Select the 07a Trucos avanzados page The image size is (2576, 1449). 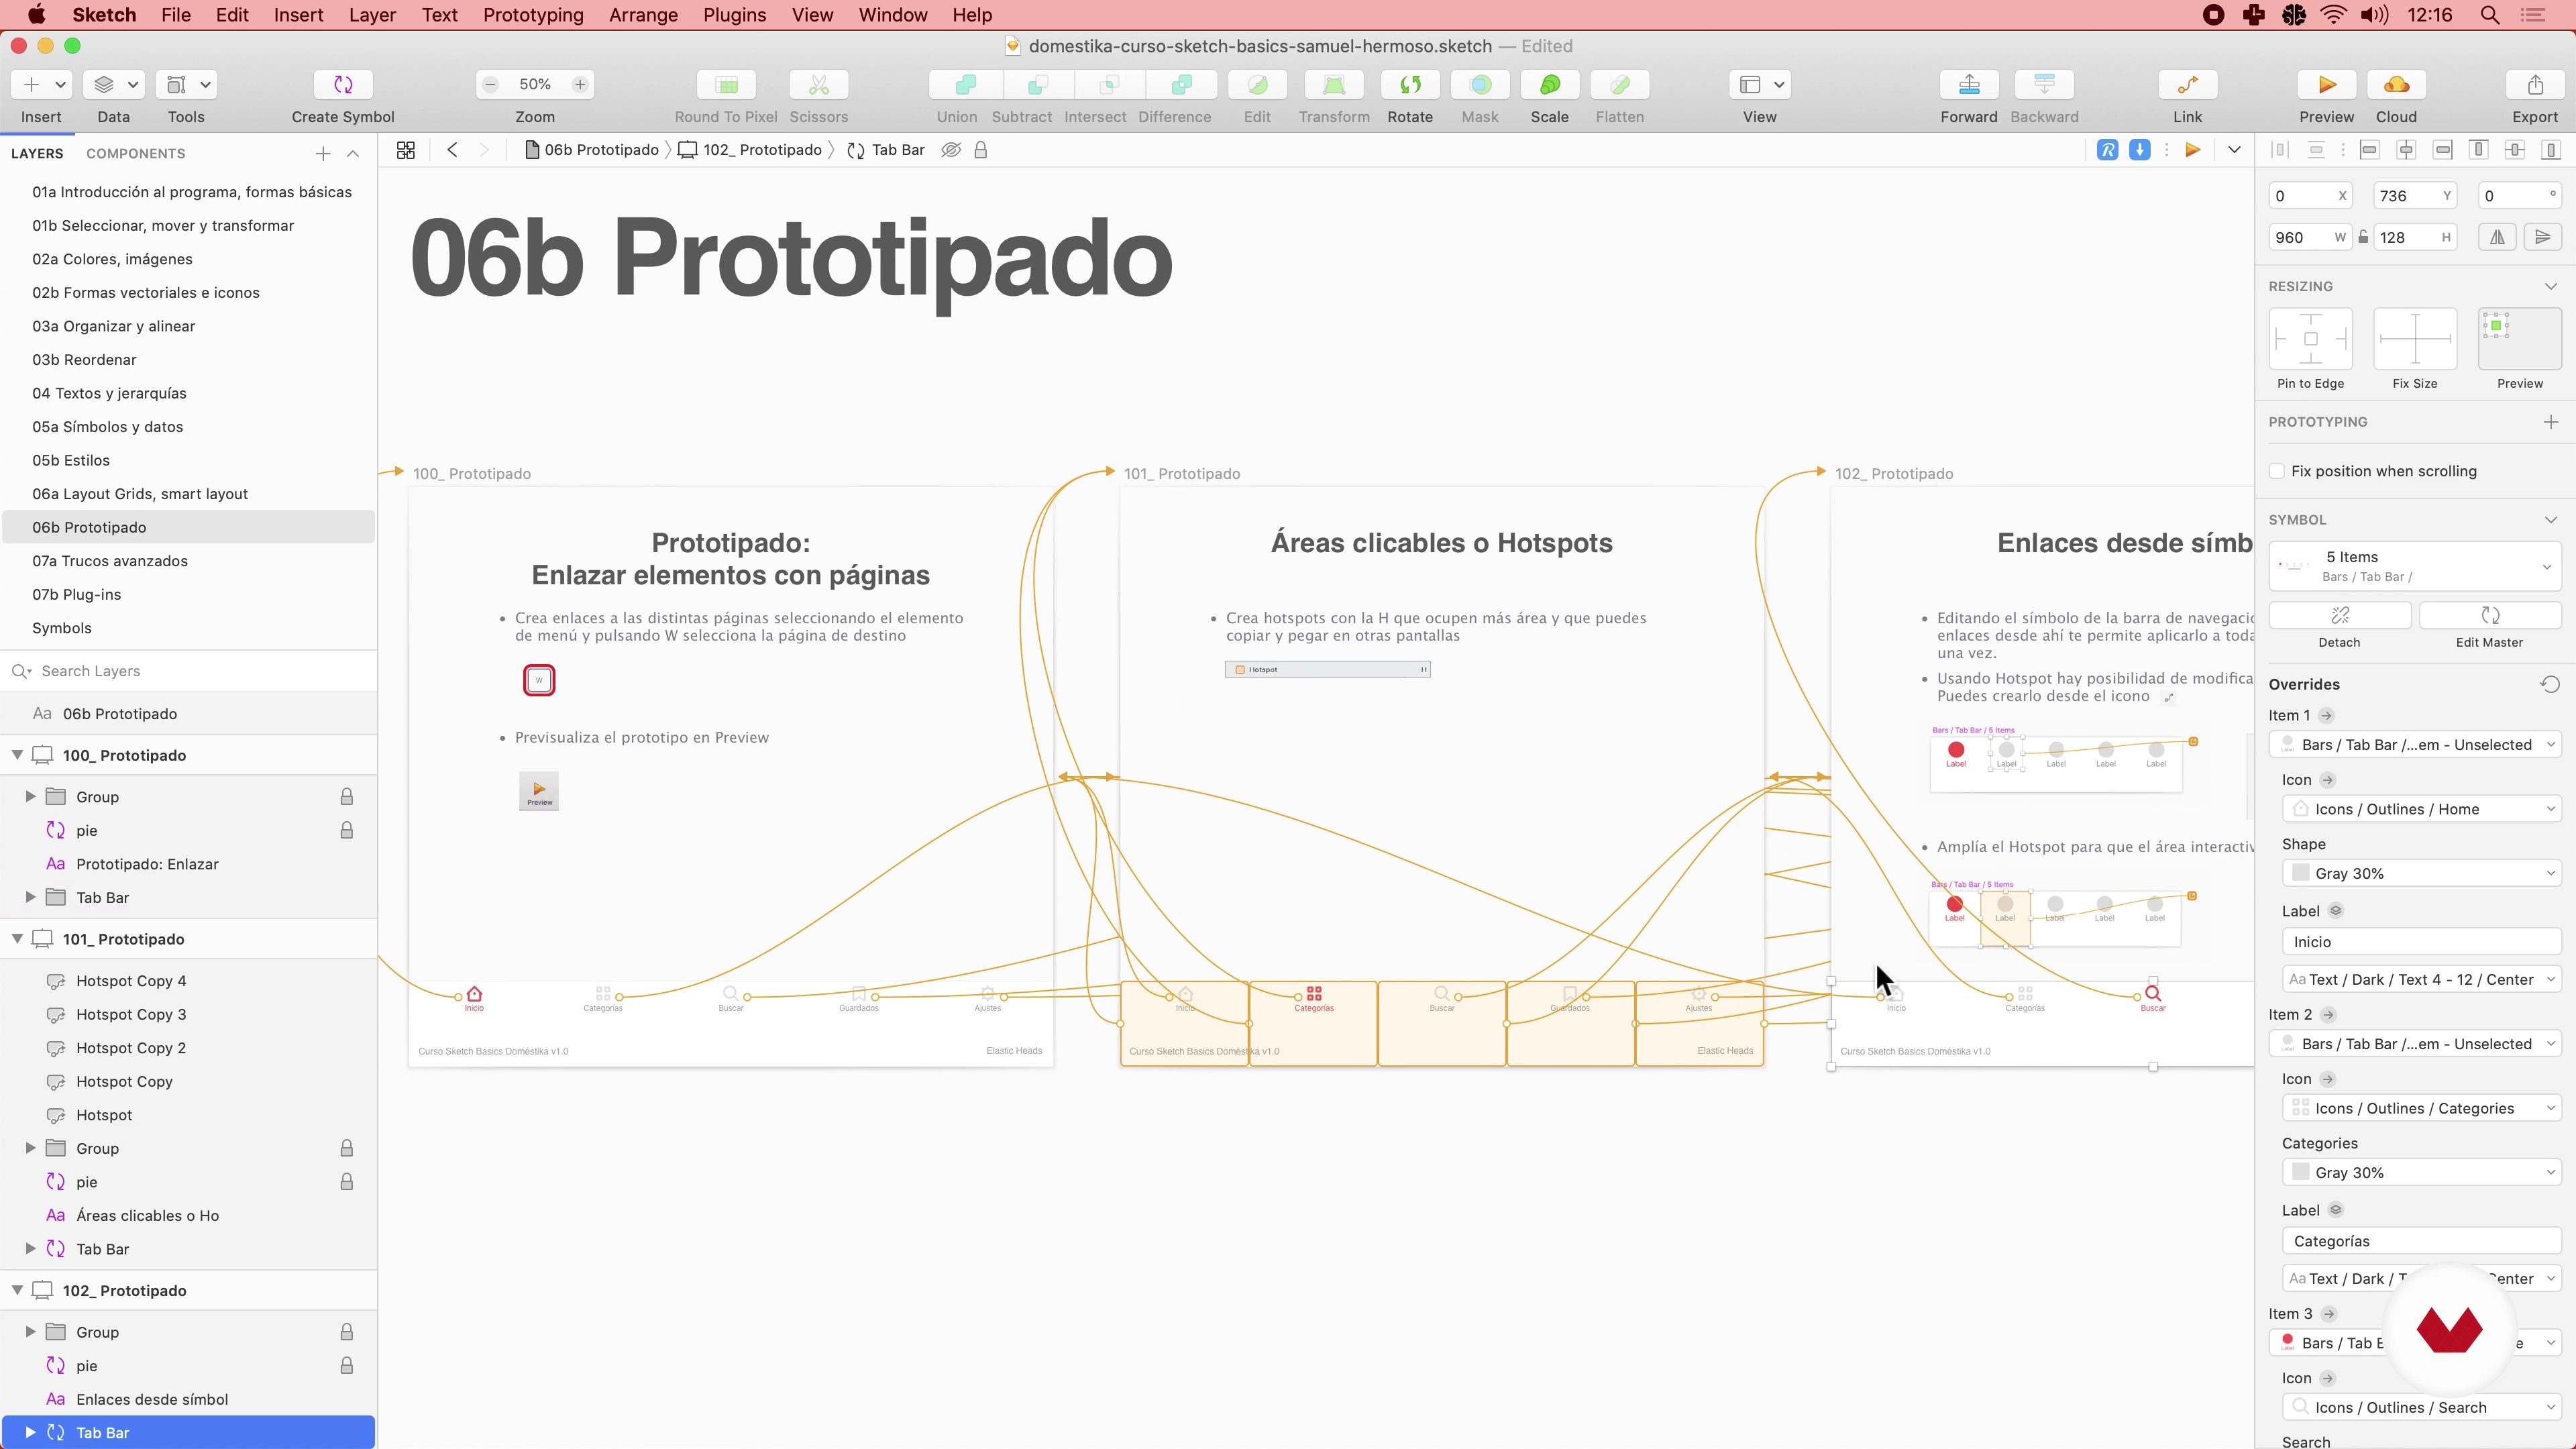(x=110, y=561)
